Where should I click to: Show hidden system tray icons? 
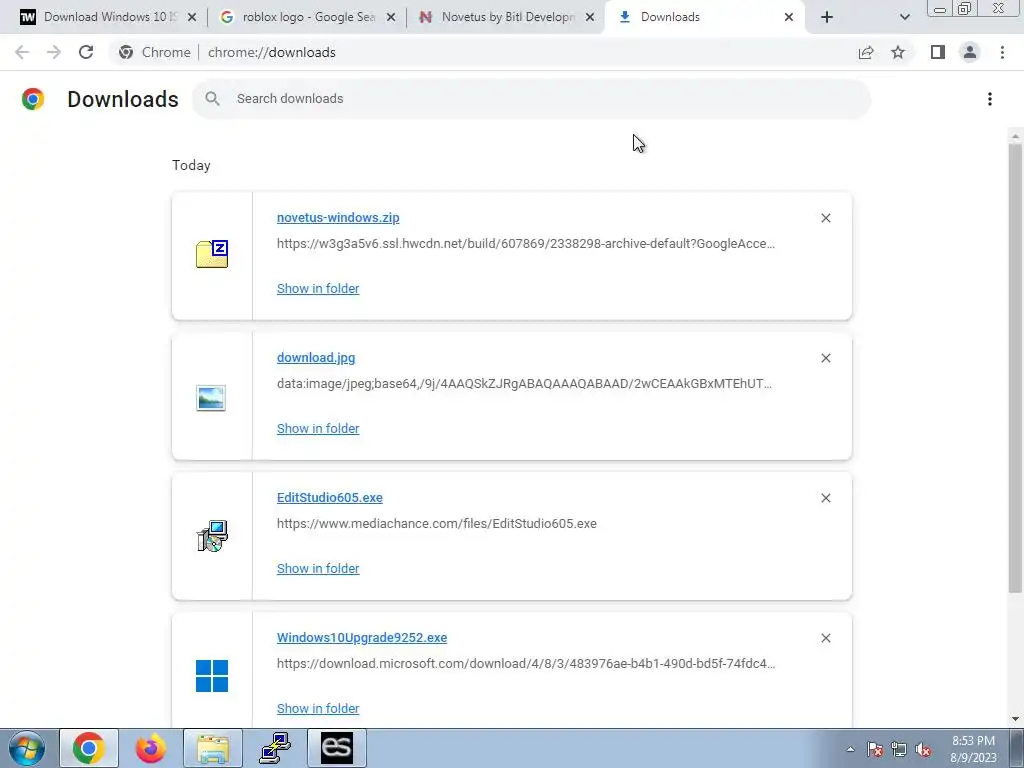(x=850, y=749)
